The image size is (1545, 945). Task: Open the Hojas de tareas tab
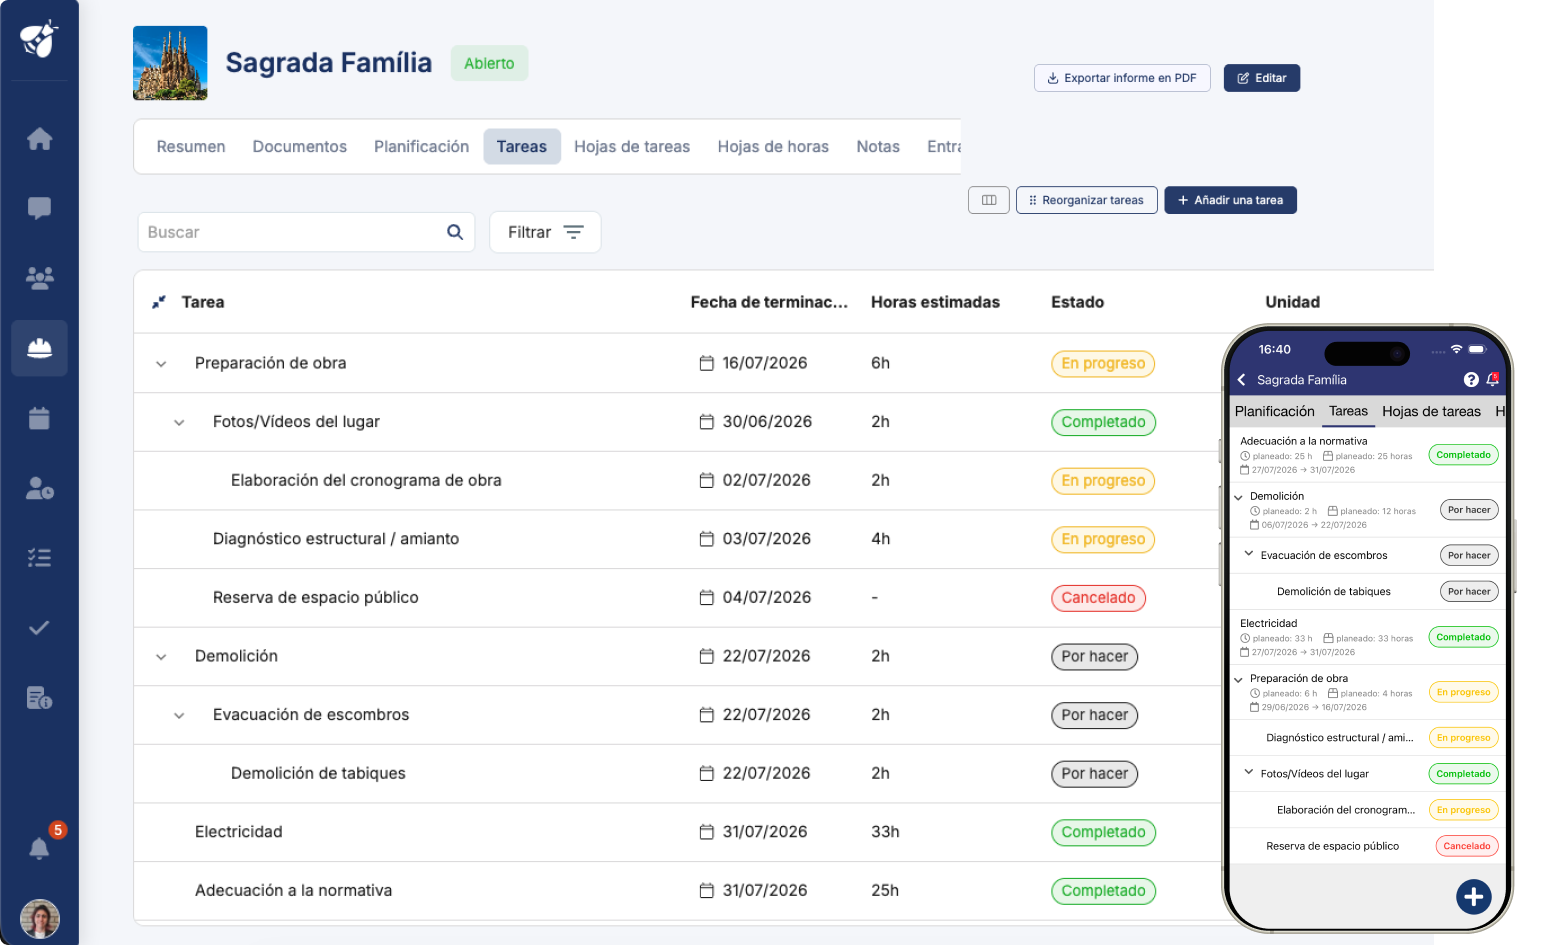pyautogui.click(x=632, y=147)
